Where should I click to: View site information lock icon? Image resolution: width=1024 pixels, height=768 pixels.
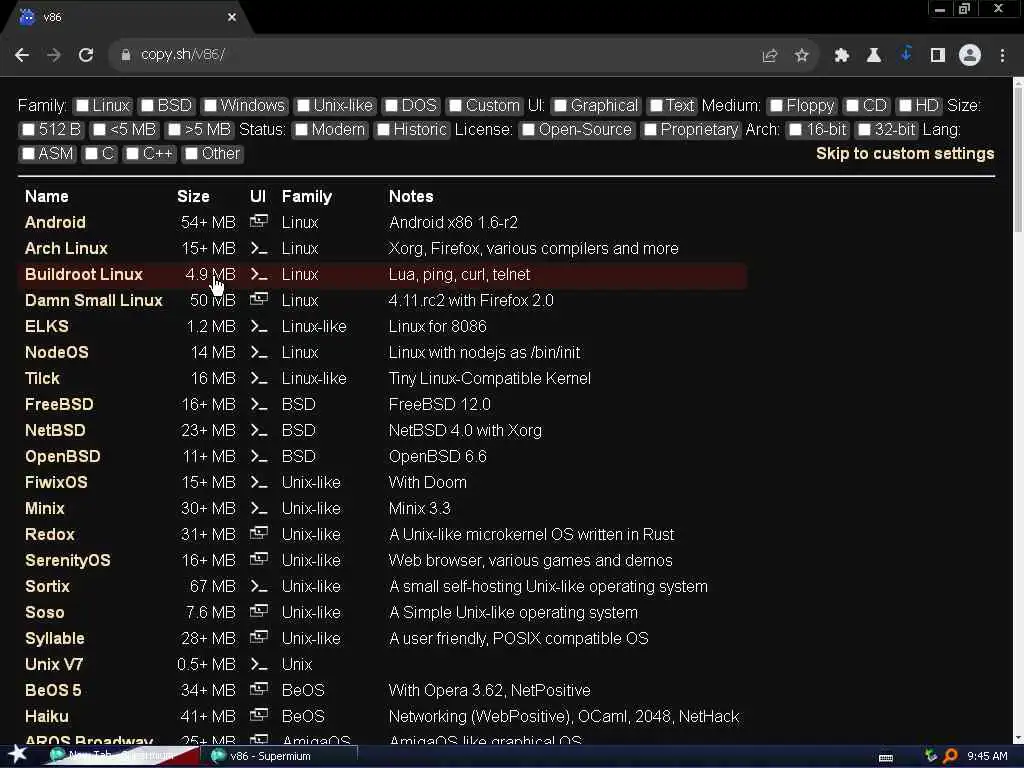point(126,56)
